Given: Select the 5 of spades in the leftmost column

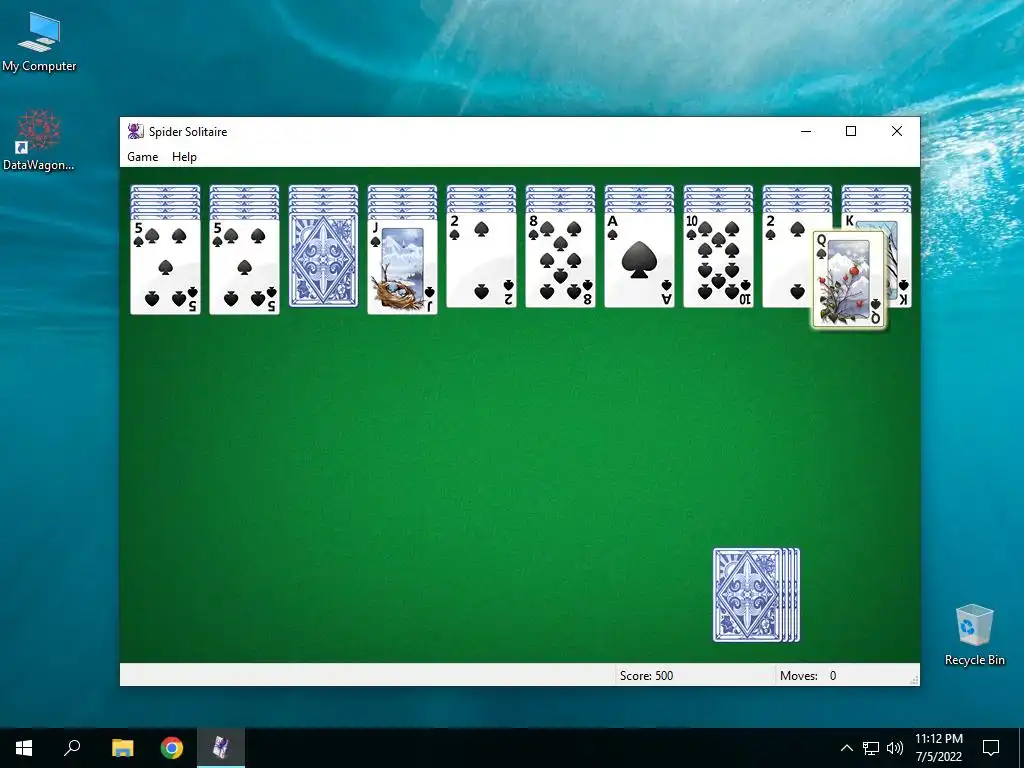Looking at the screenshot, I should (165, 266).
